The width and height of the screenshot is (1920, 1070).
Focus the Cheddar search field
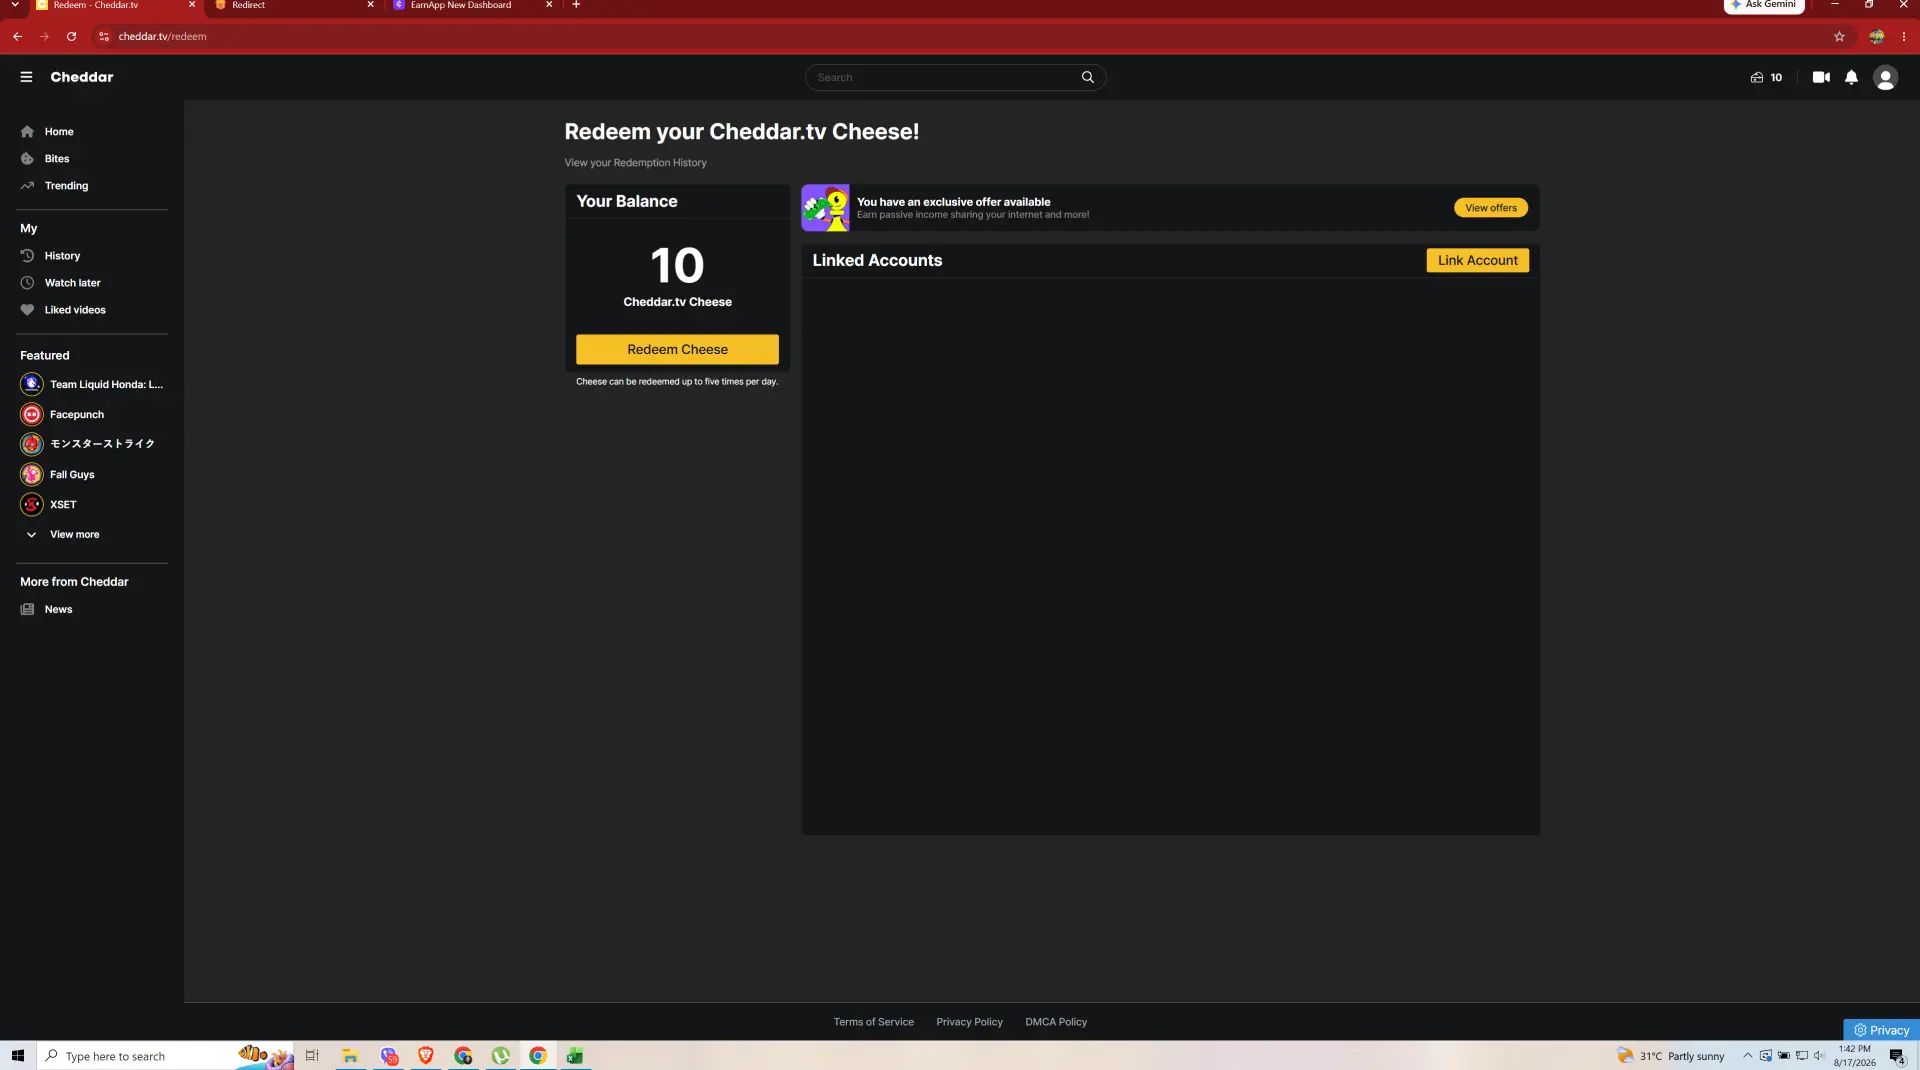(x=945, y=77)
